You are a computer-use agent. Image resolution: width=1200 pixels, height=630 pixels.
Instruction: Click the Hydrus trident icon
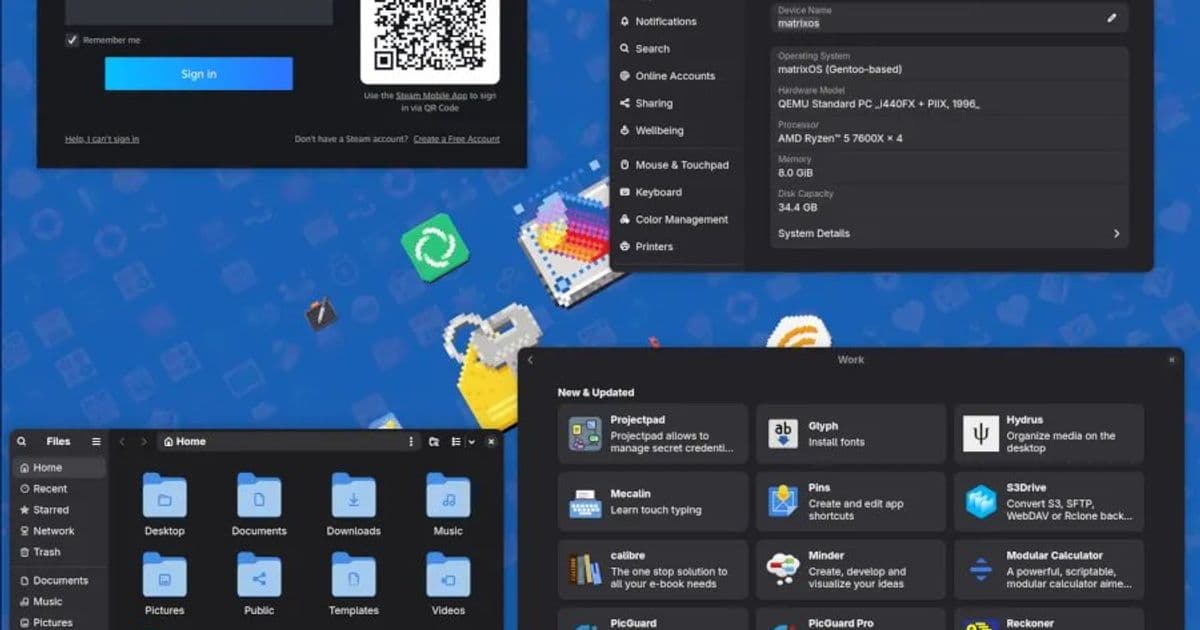[x=981, y=432]
